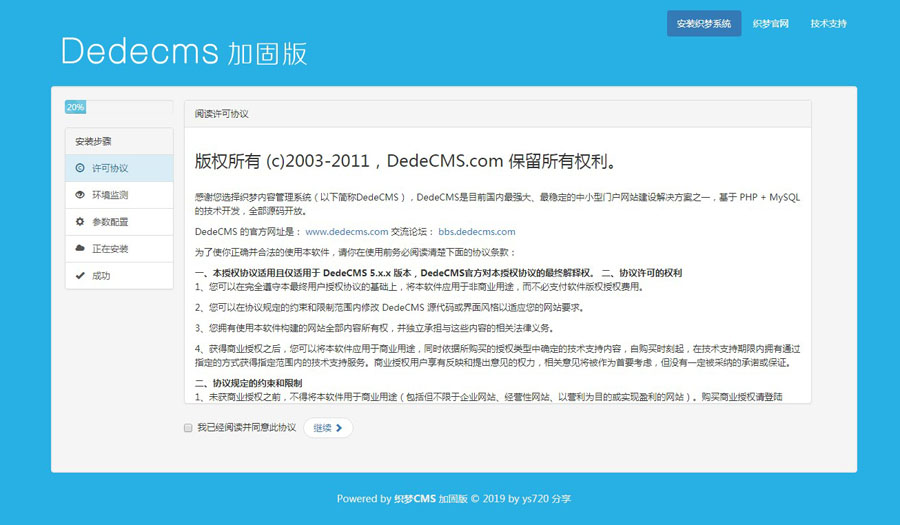Click the checkmark icon beside 成功
This screenshot has height=525, width=900.
(x=80, y=275)
